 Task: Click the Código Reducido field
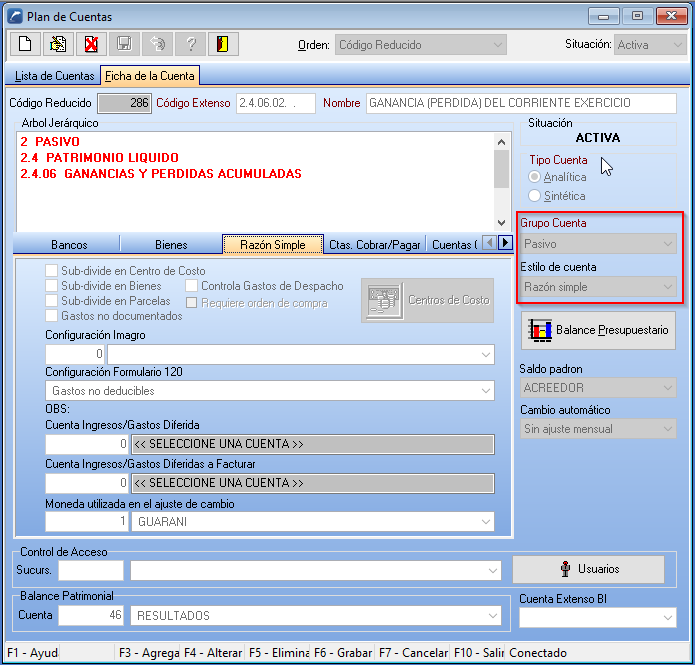(x=125, y=103)
